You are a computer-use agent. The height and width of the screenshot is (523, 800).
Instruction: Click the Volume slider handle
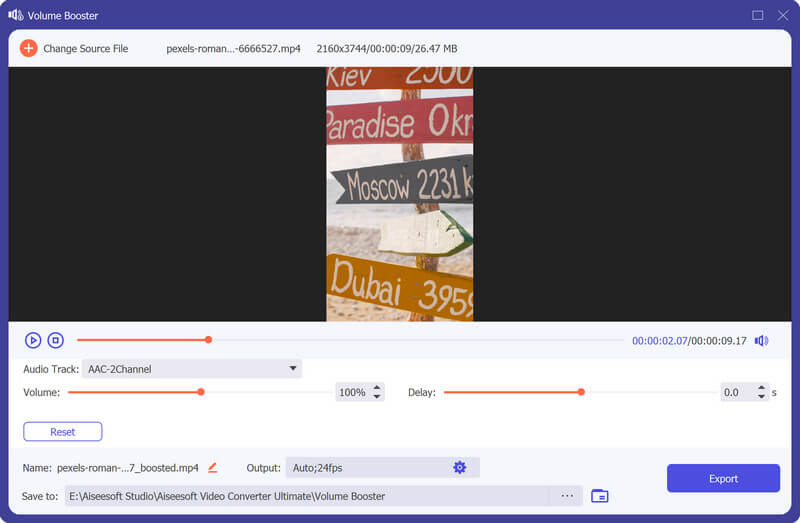(x=201, y=392)
